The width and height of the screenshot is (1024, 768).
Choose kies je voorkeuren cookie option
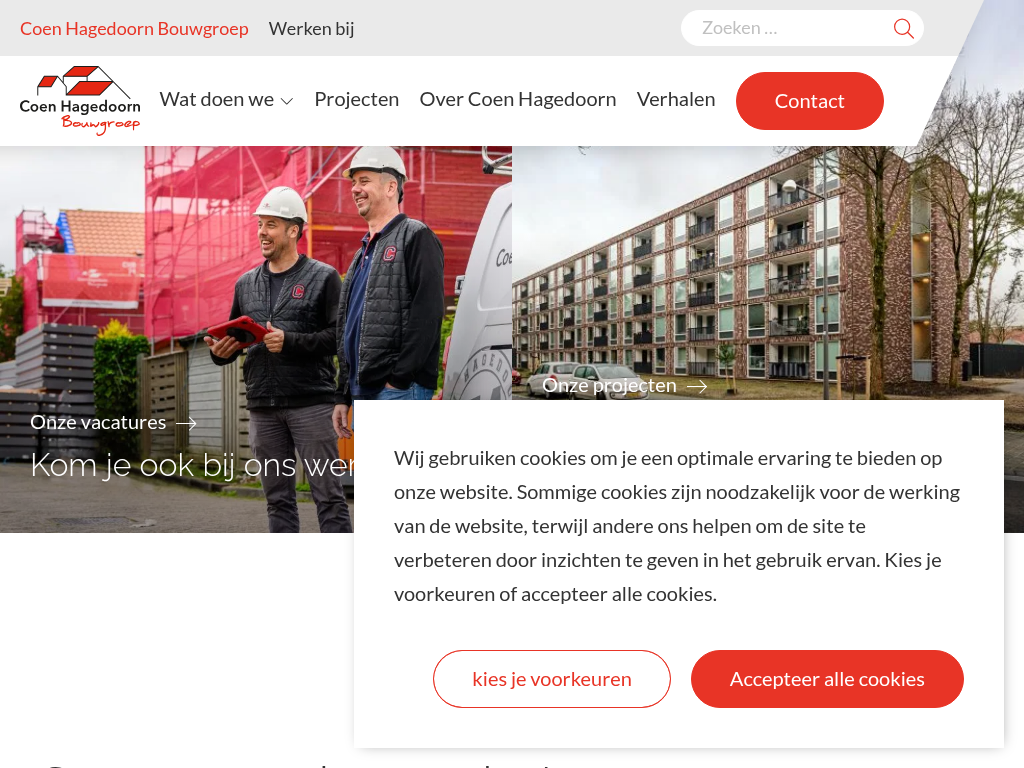552,679
